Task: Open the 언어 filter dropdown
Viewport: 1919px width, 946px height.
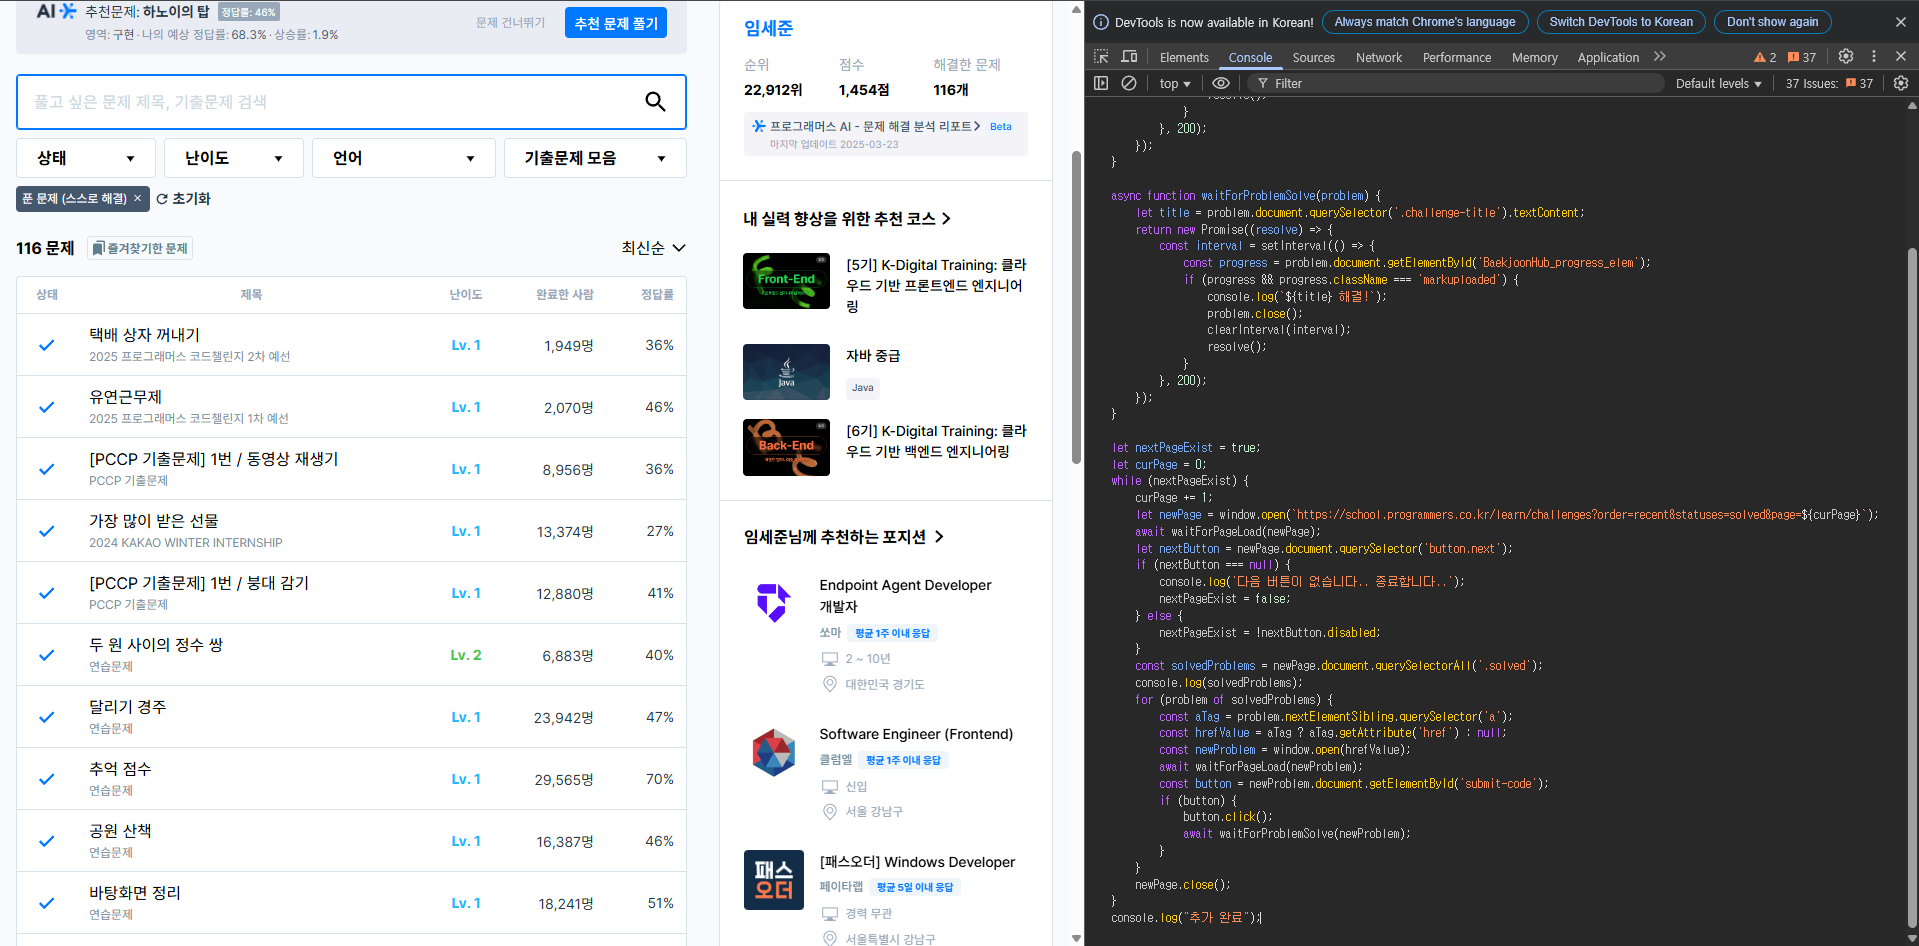Action: coord(404,158)
